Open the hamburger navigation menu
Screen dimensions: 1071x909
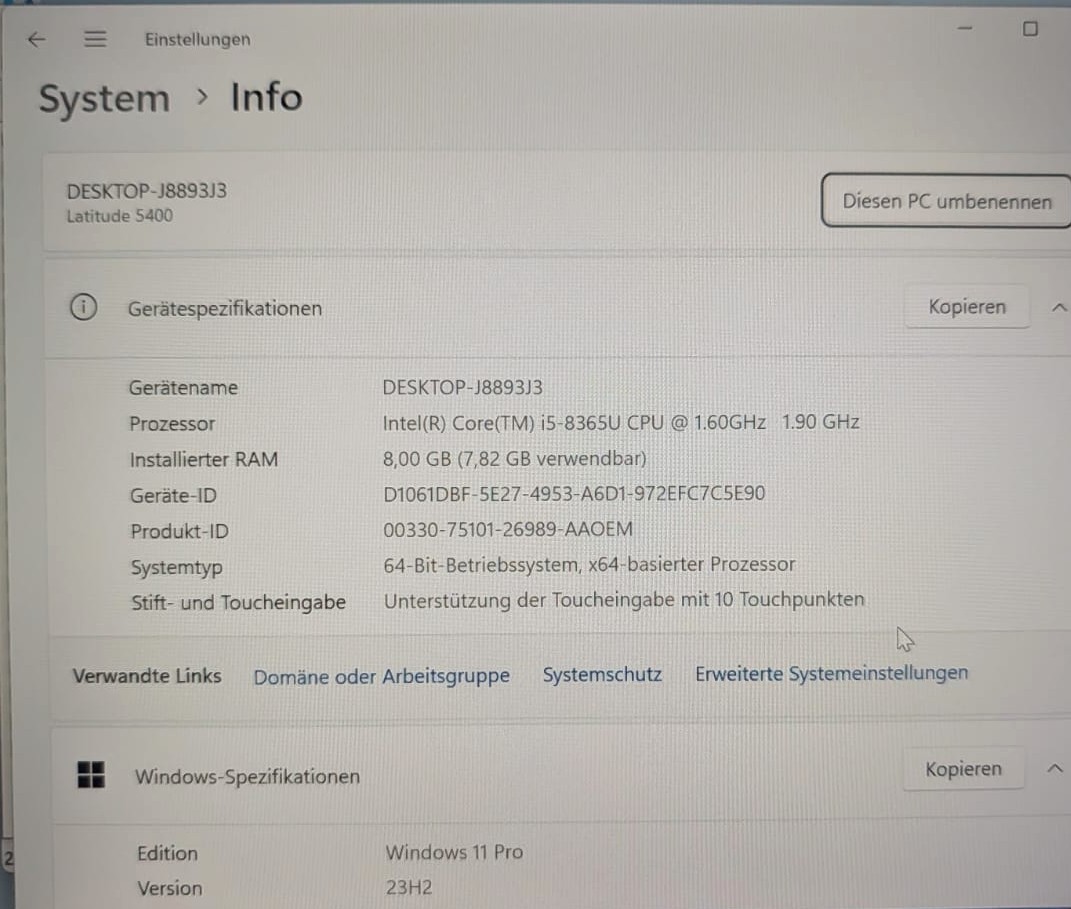(95, 39)
